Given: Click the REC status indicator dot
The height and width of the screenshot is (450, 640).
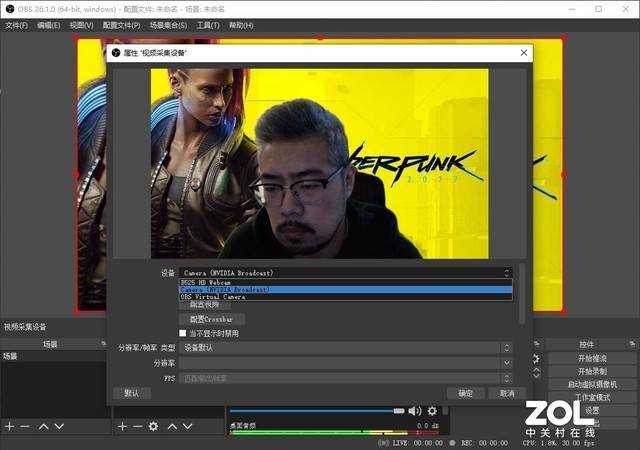Looking at the screenshot, I should [452, 443].
